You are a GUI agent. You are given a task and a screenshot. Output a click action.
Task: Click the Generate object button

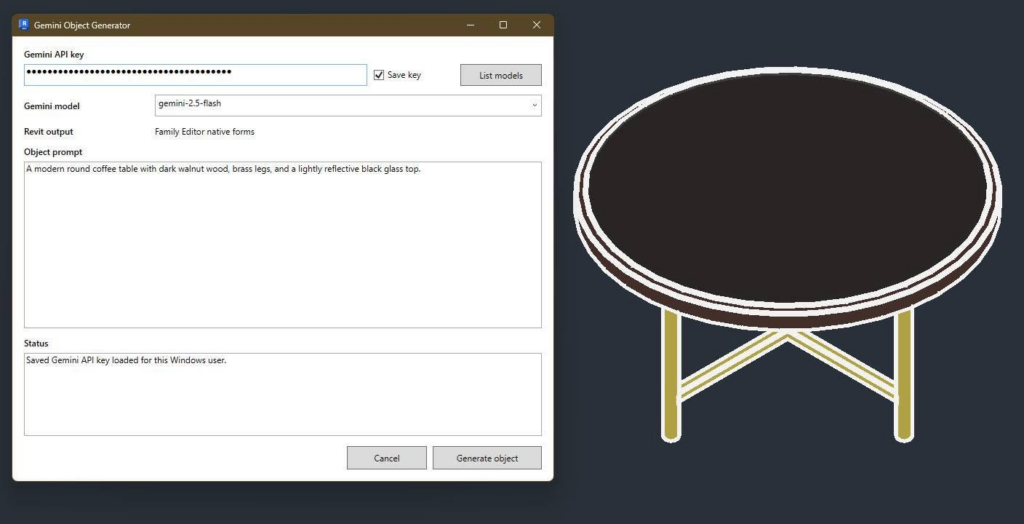tap(487, 458)
